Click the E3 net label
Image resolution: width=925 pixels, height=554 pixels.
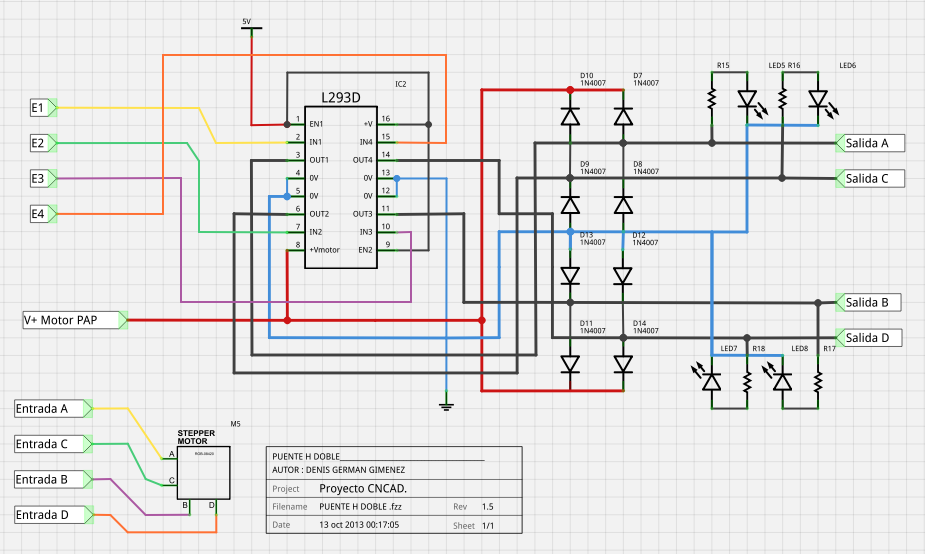[x=43, y=178]
